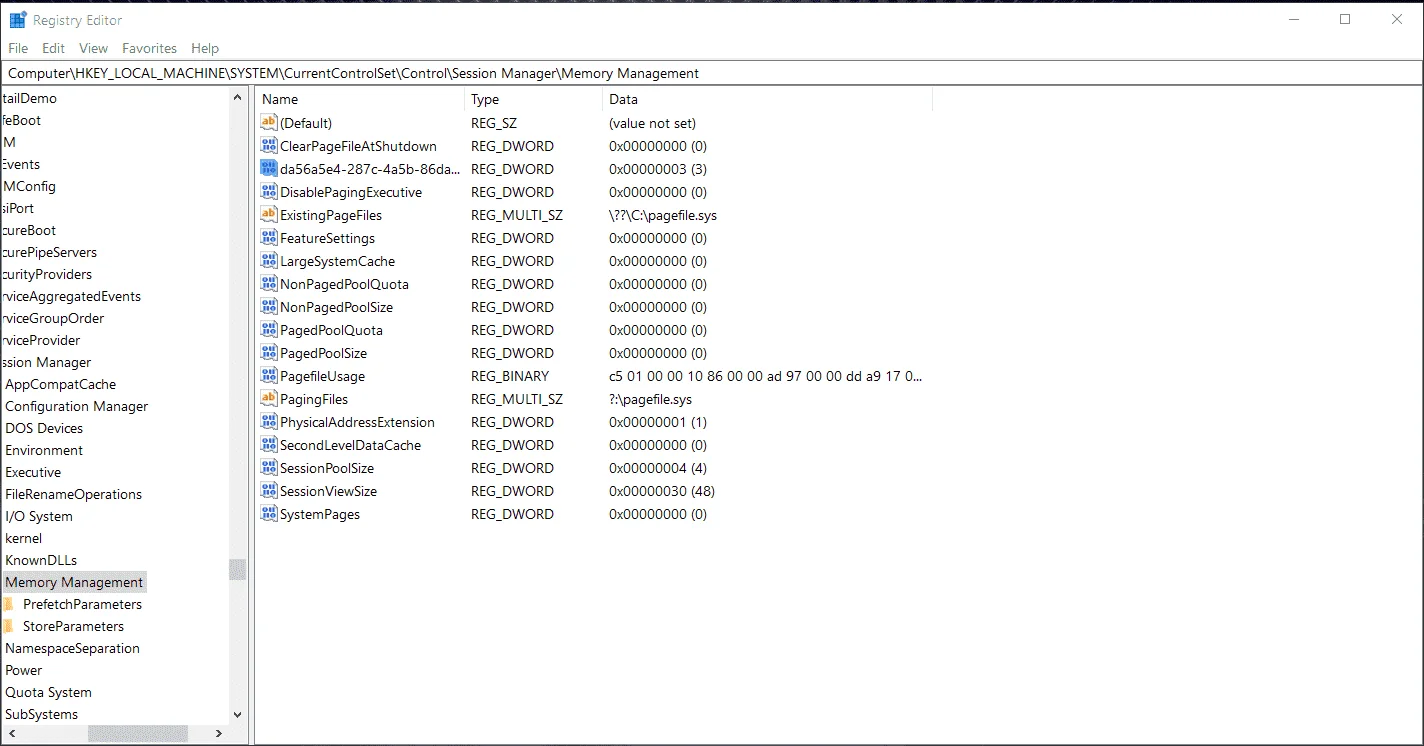Select the SecurityProviders key in tree

coord(46,274)
